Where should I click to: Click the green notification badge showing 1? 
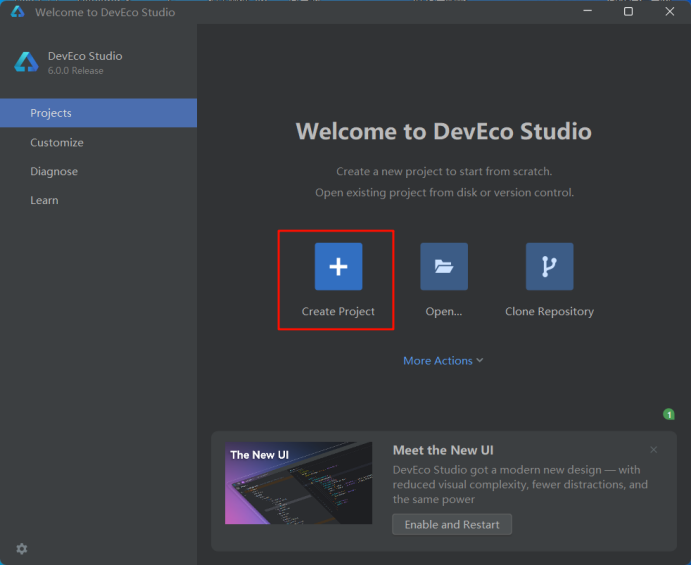click(x=669, y=414)
